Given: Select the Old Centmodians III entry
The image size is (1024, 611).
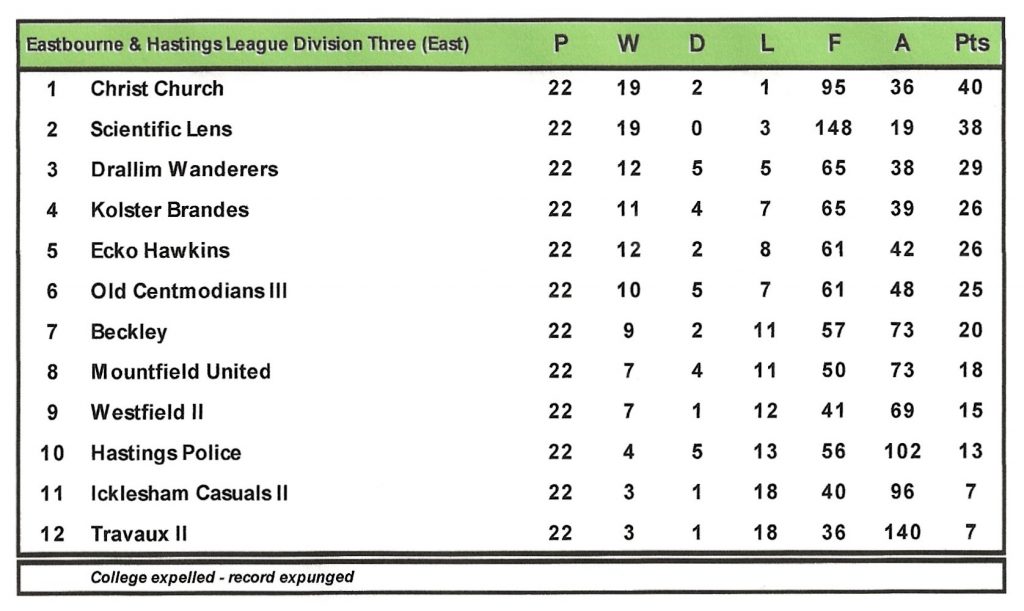Looking at the screenshot, I should click(x=189, y=291).
